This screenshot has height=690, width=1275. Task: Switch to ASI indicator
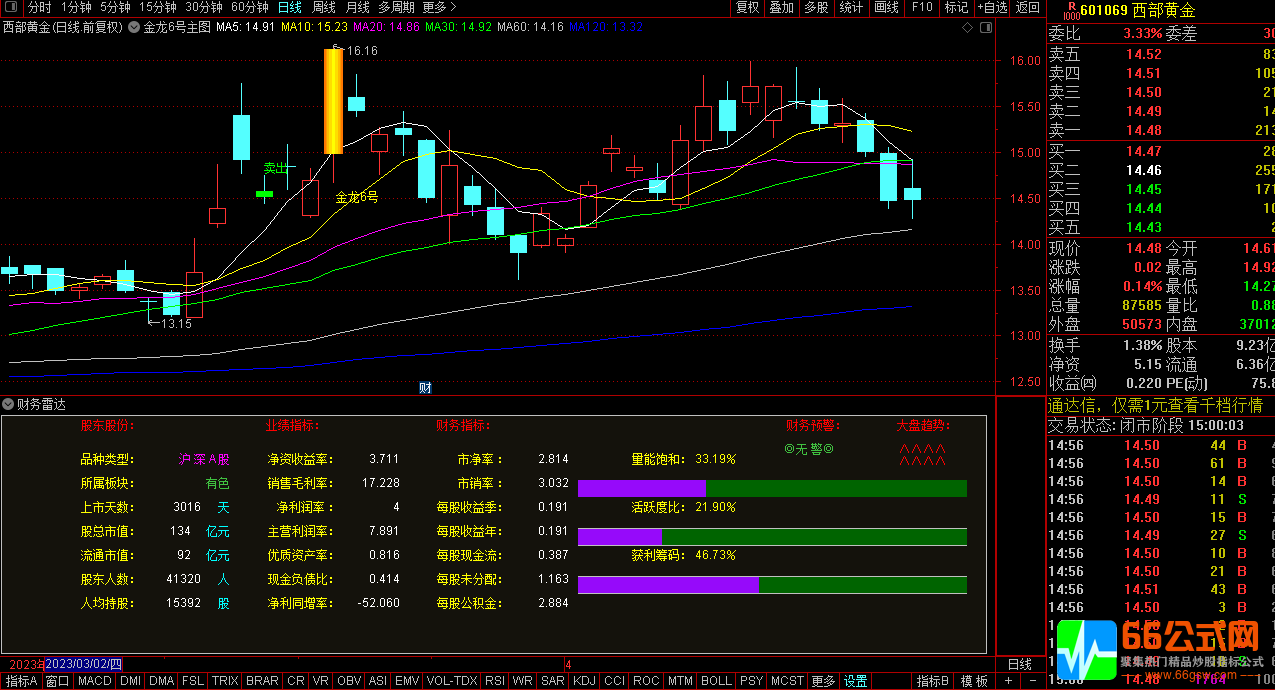[378, 681]
